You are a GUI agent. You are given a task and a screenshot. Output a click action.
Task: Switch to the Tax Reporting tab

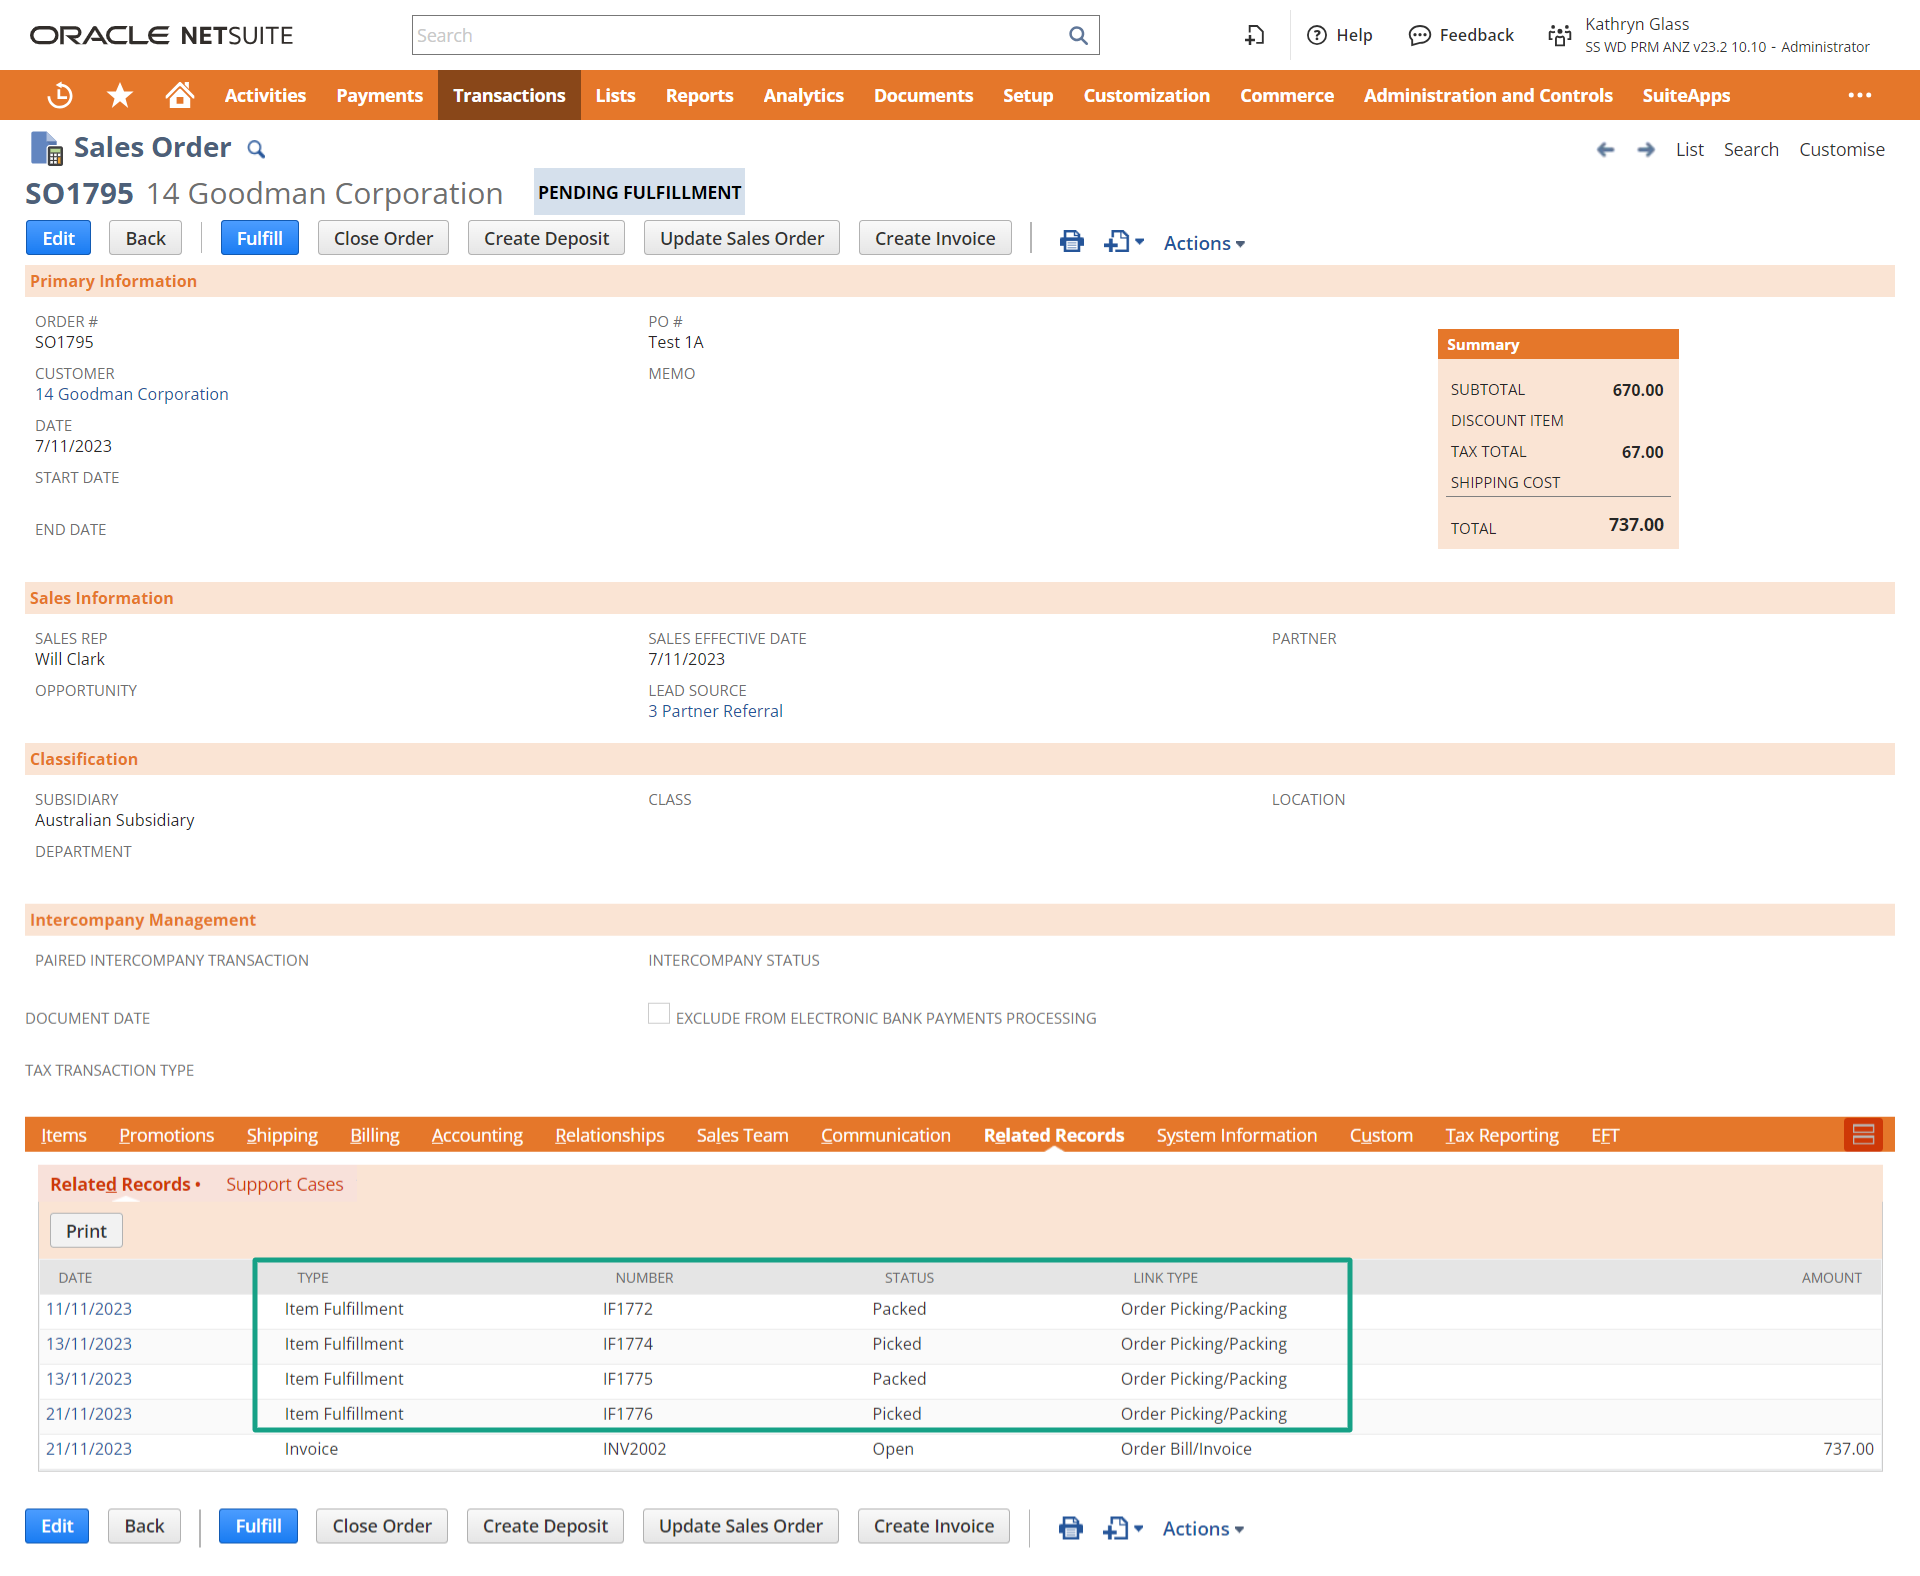tap(1502, 1135)
